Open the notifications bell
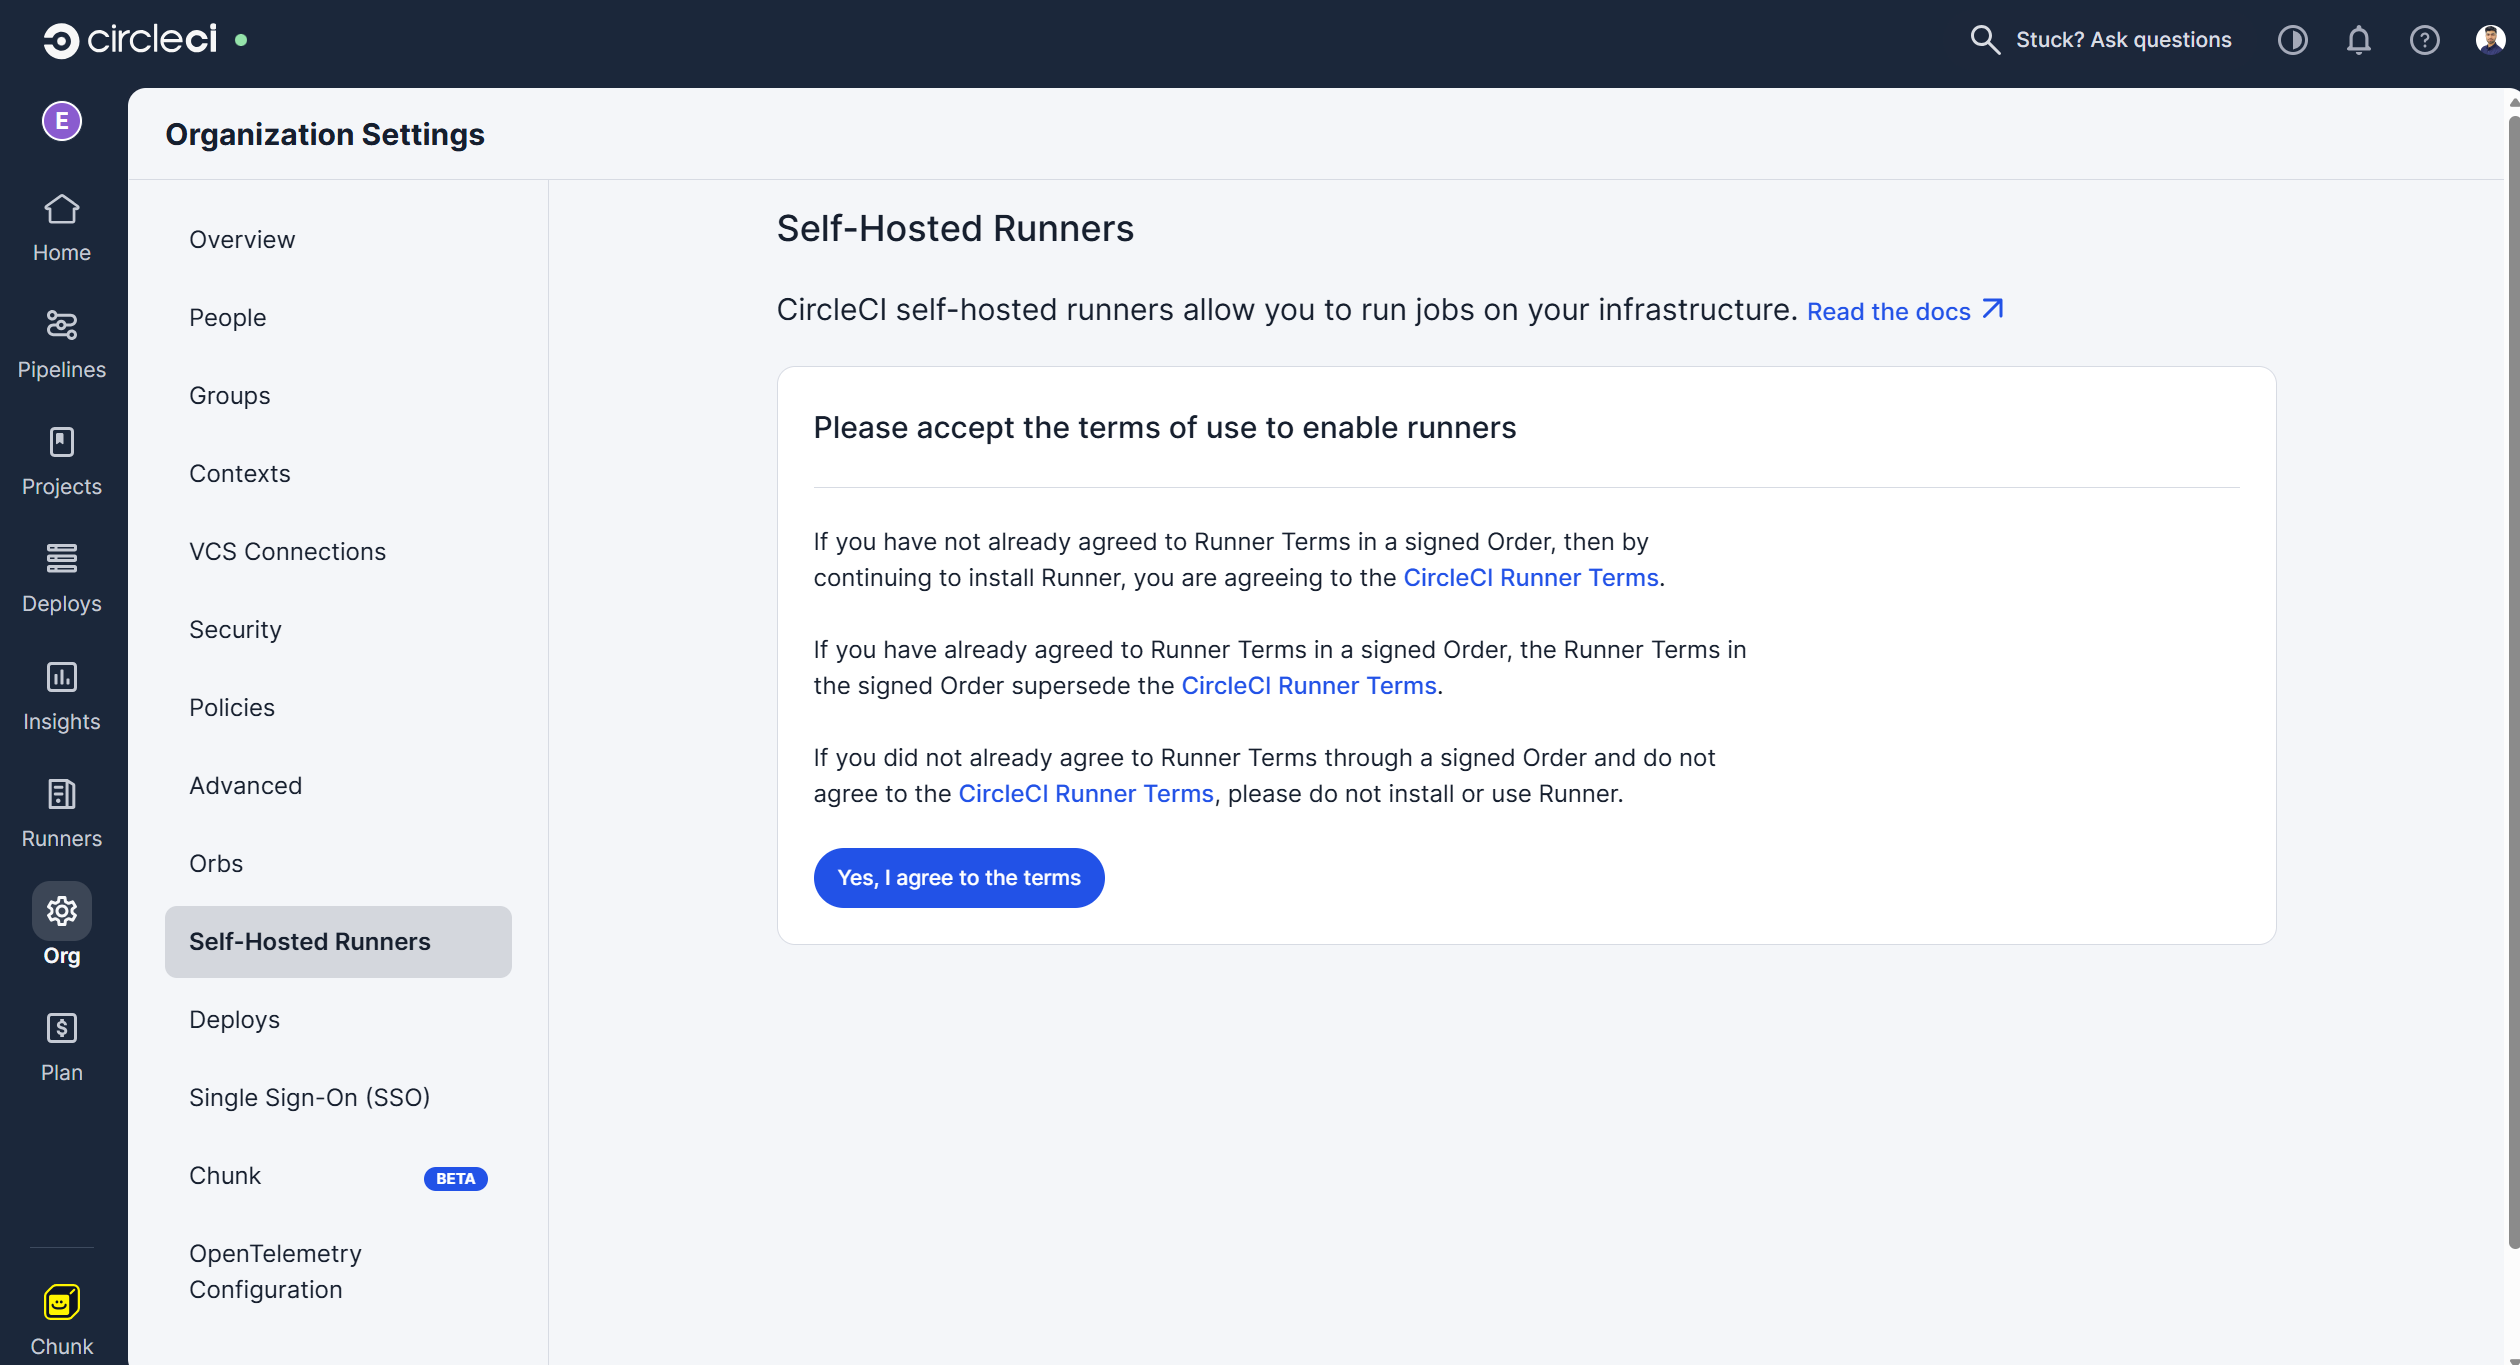Image resolution: width=2520 pixels, height=1365 pixels. pyautogui.click(x=2359, y=40)
